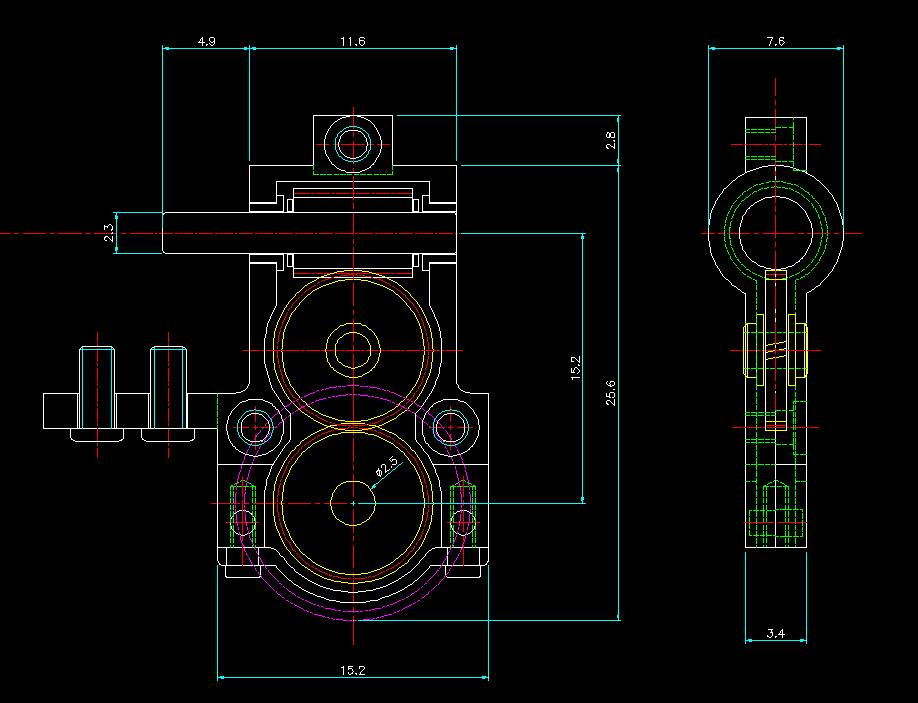Viewport: 918px width, 703px height.
Task: Select the vertically oriented 15.2 dimension text
Action: coord(575,367)
